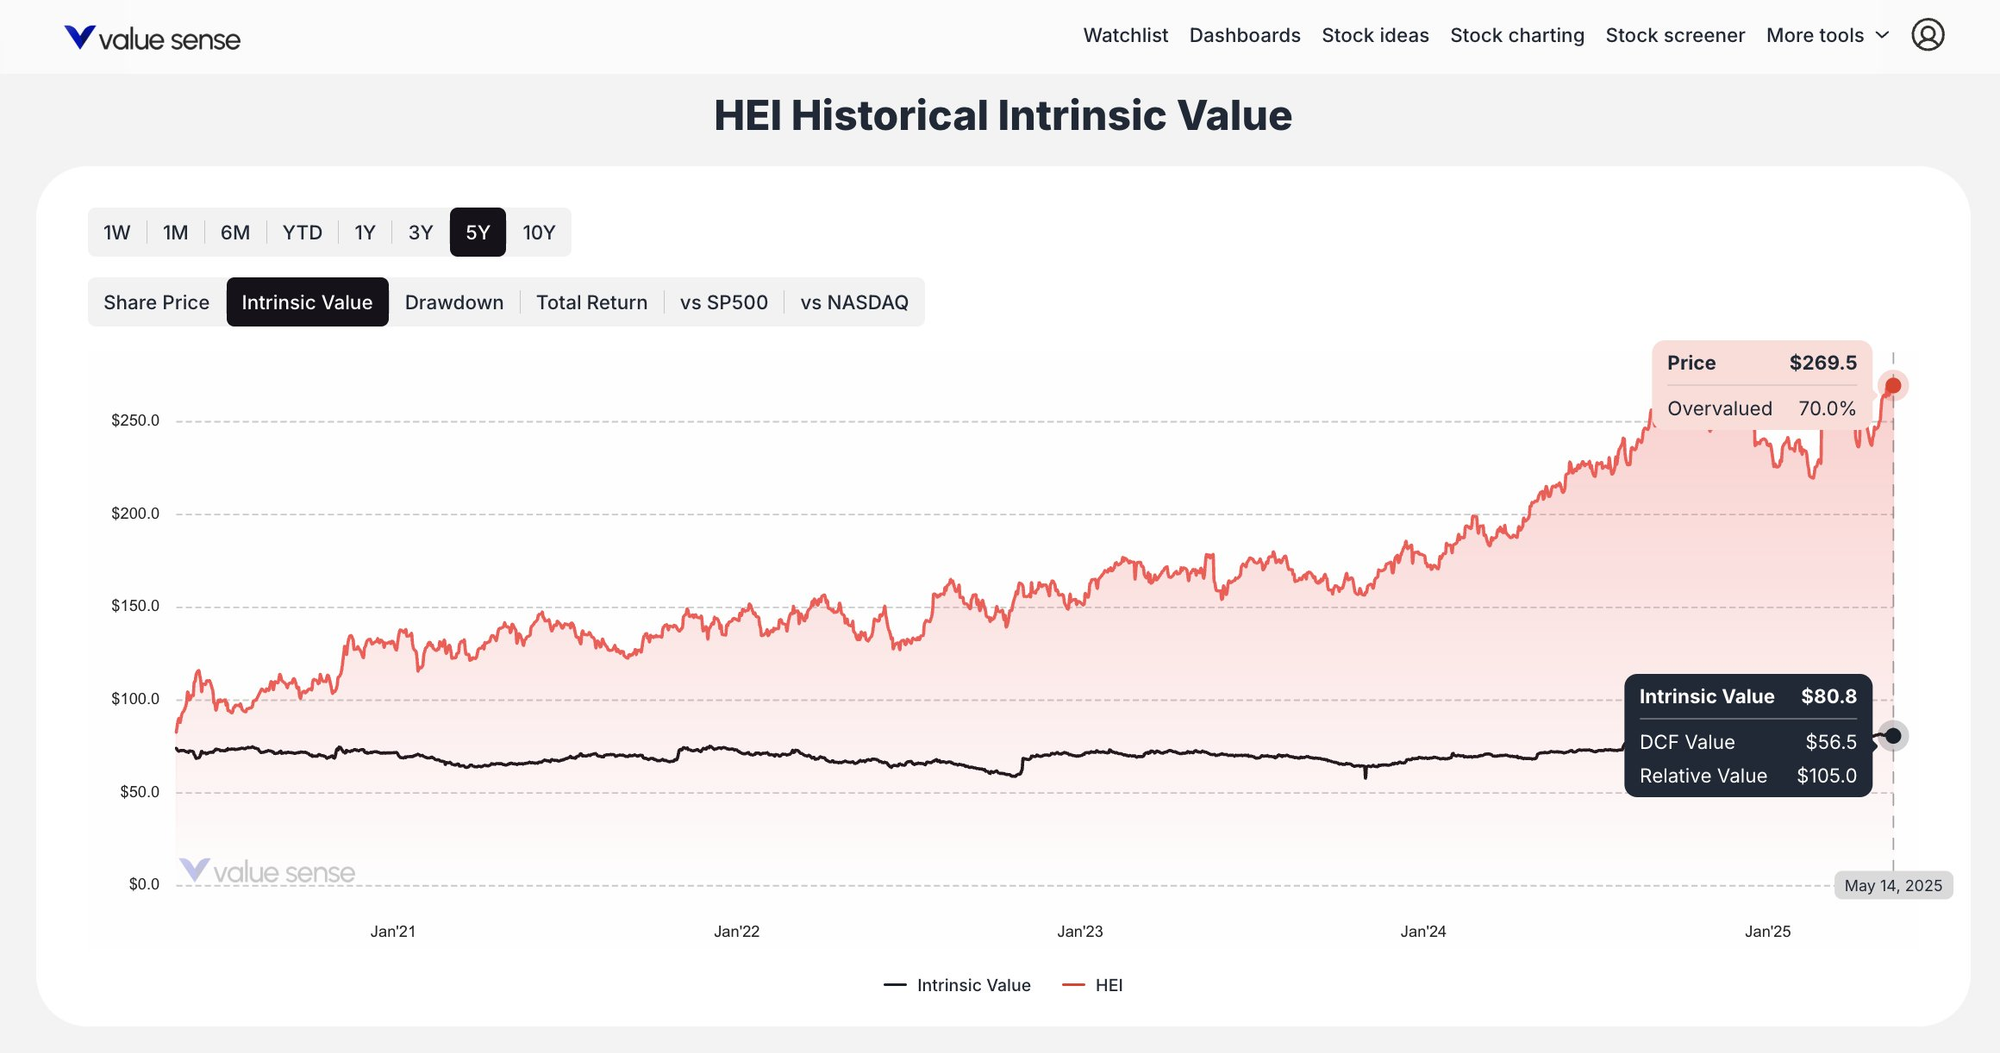
Task: Expand the More tools dropdown
Action: point(1827,35)
